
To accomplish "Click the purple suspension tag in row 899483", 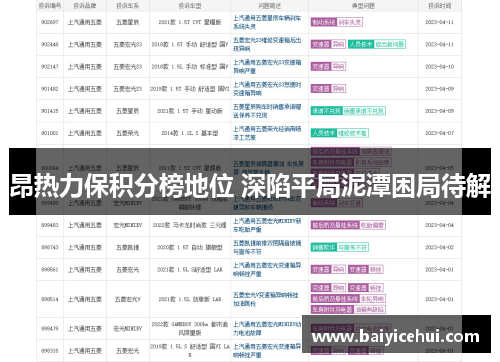I will [335, 225].
